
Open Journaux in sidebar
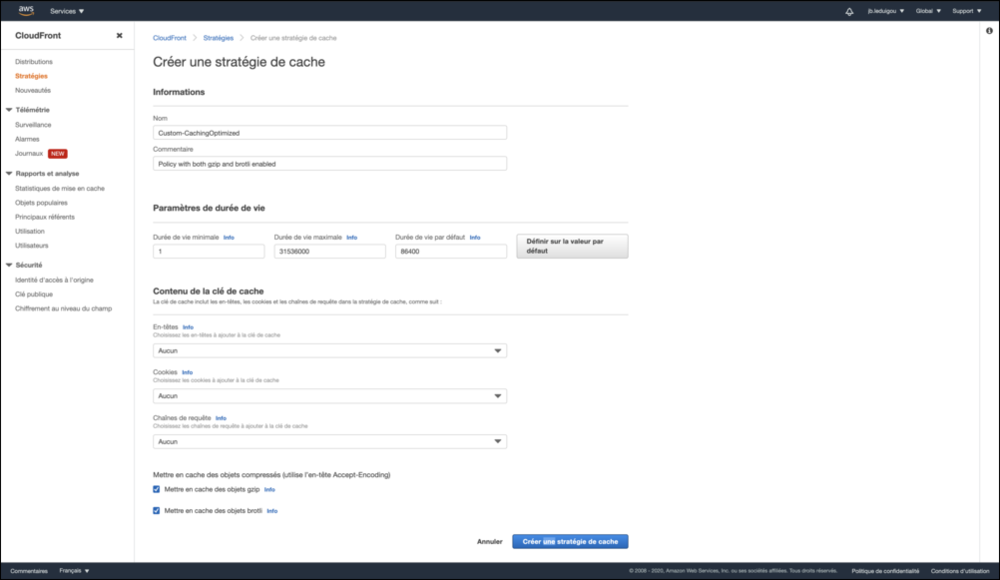29,154
